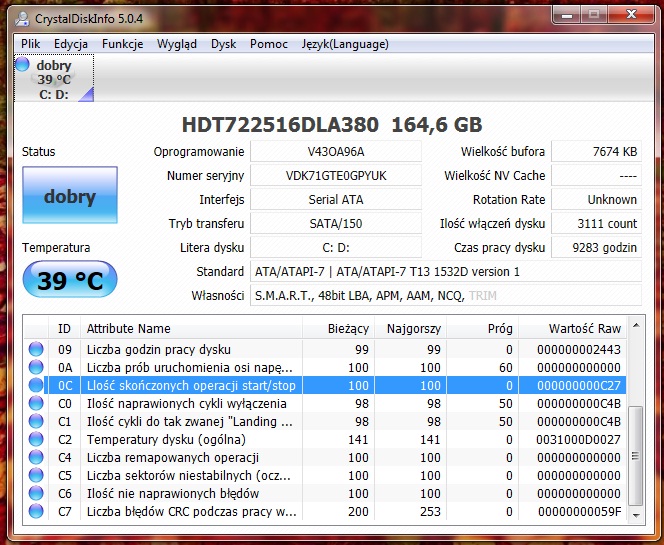Click raw value 0031000D0027
Image resolution: width=664 pixels, height=545 pixels.
[x=578, y=439]
